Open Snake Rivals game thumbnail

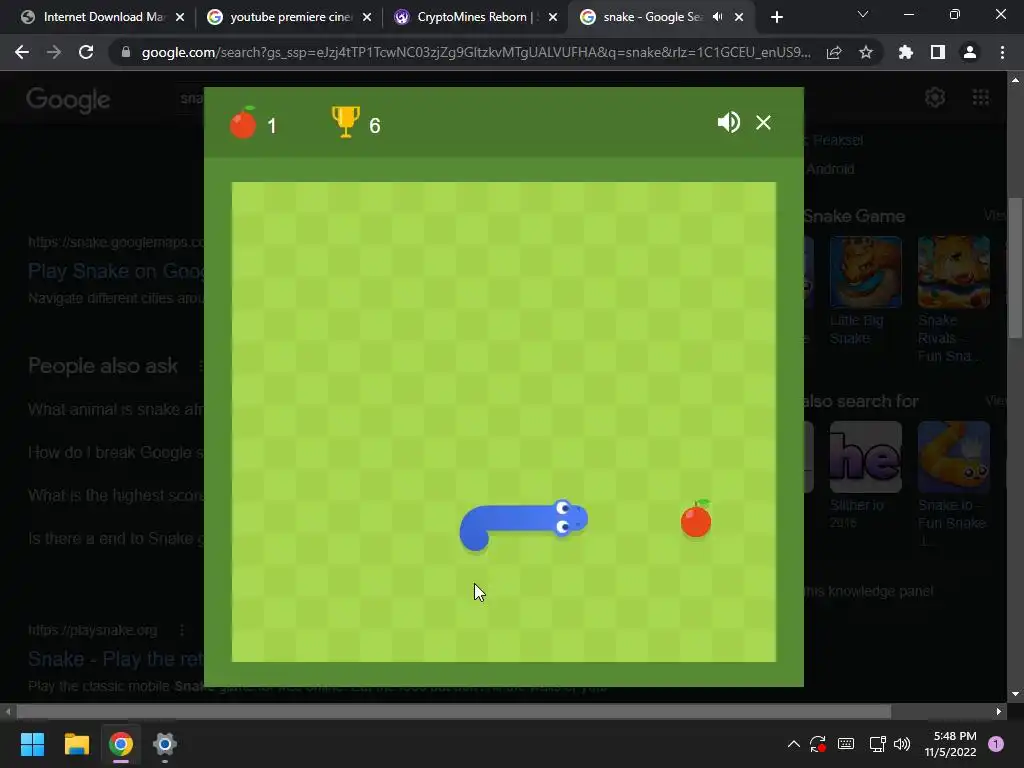(953, 272)
